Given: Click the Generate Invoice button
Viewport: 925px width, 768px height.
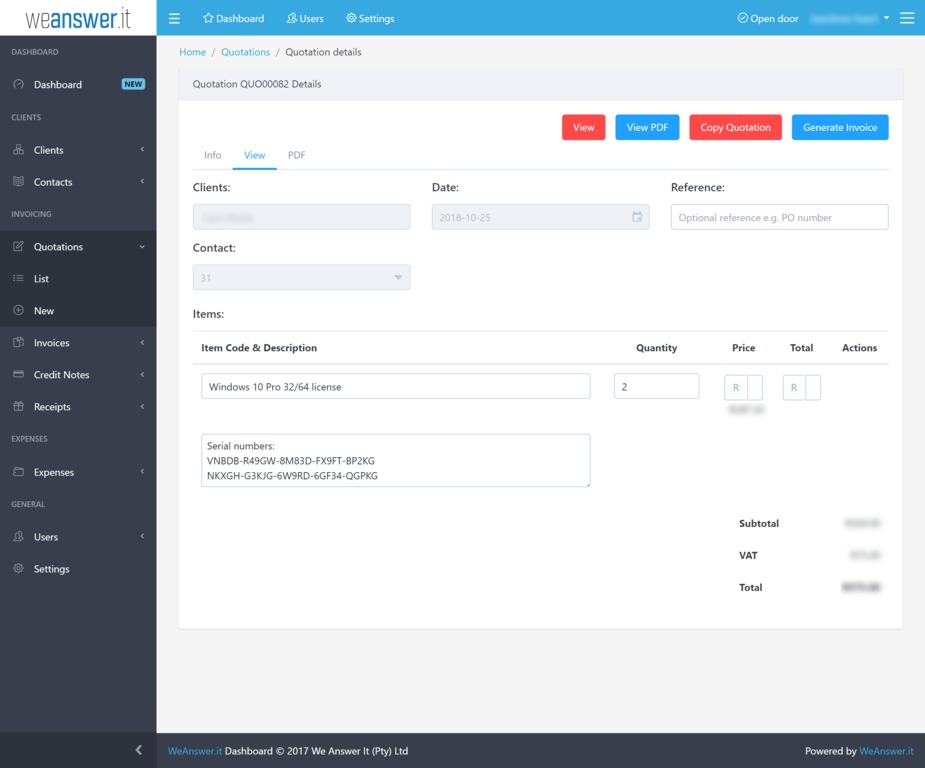Looking at the screenshot, I should click(840, 127).
